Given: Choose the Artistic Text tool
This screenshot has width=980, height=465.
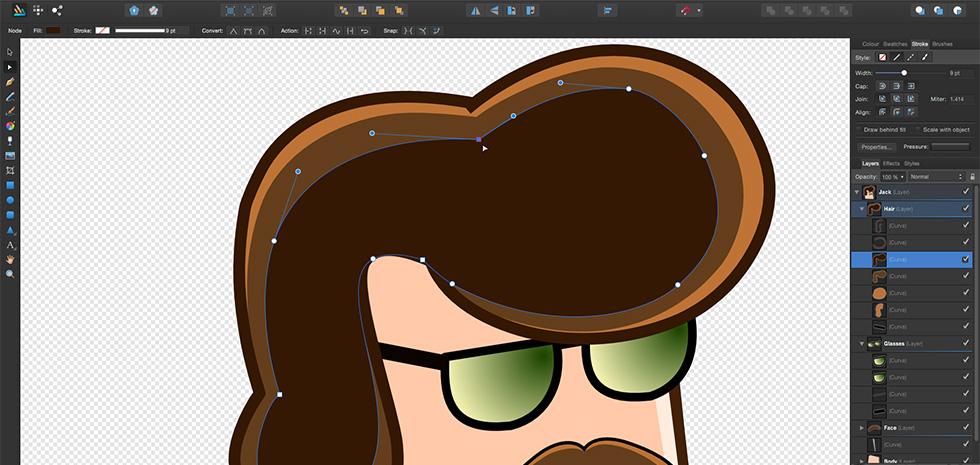Looking at the screenshot, I should pos(10,245).
